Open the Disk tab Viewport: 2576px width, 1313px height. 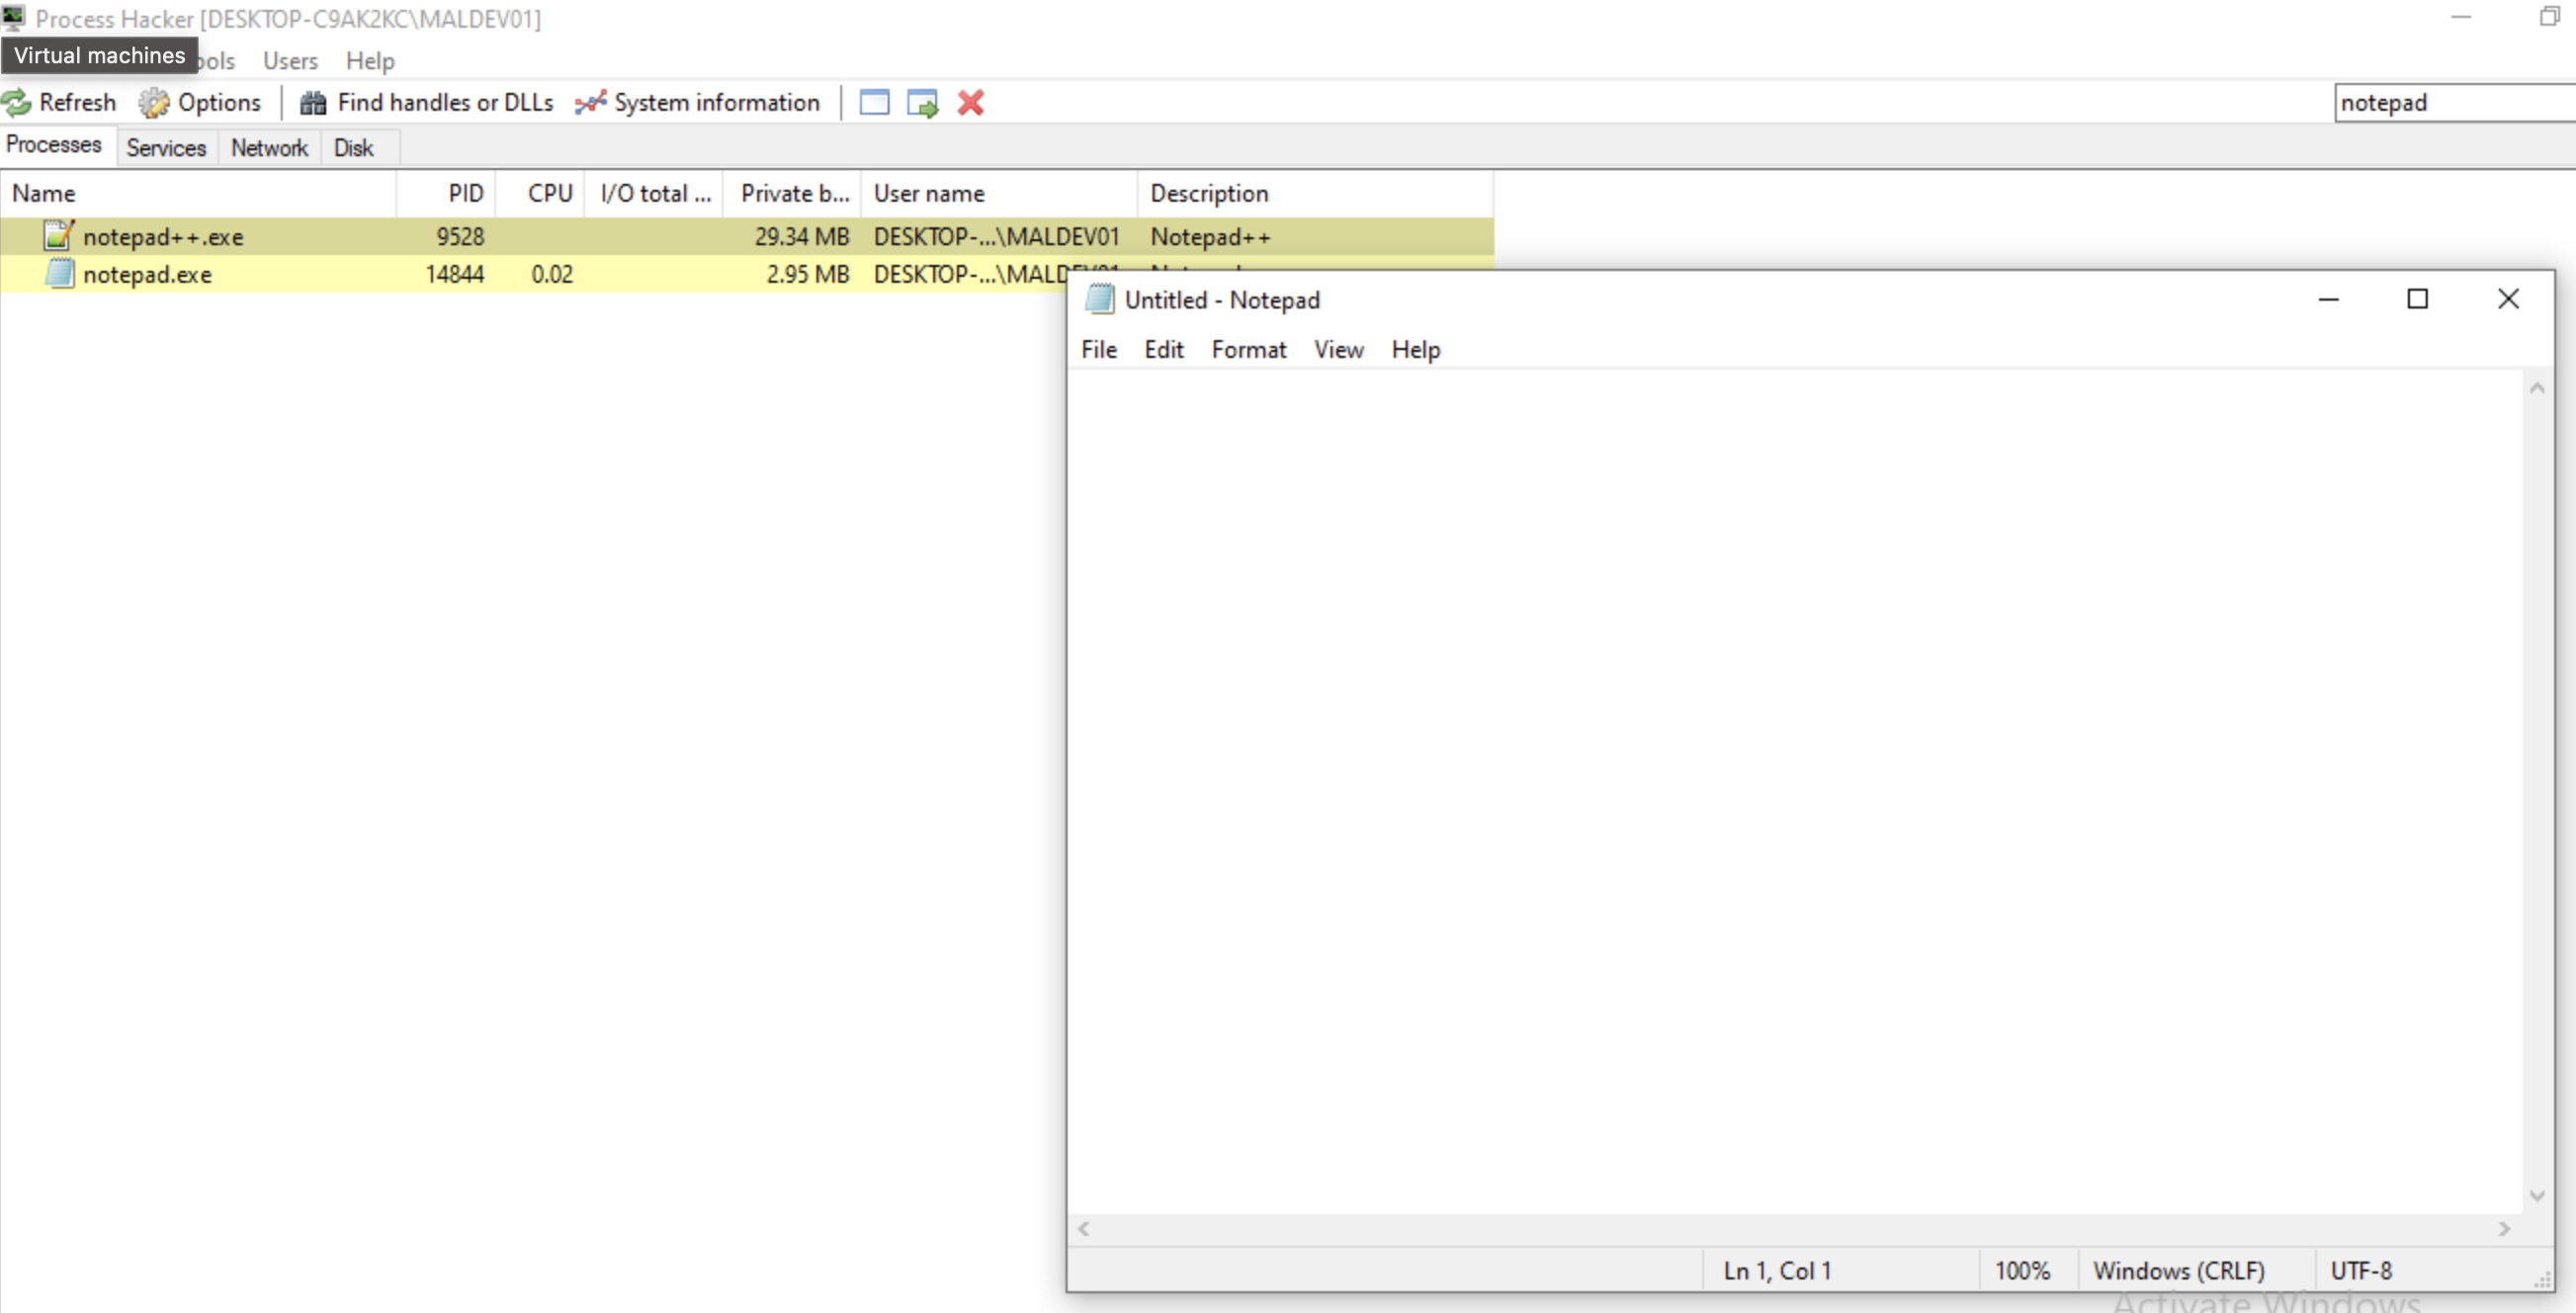tap(353, 148)
